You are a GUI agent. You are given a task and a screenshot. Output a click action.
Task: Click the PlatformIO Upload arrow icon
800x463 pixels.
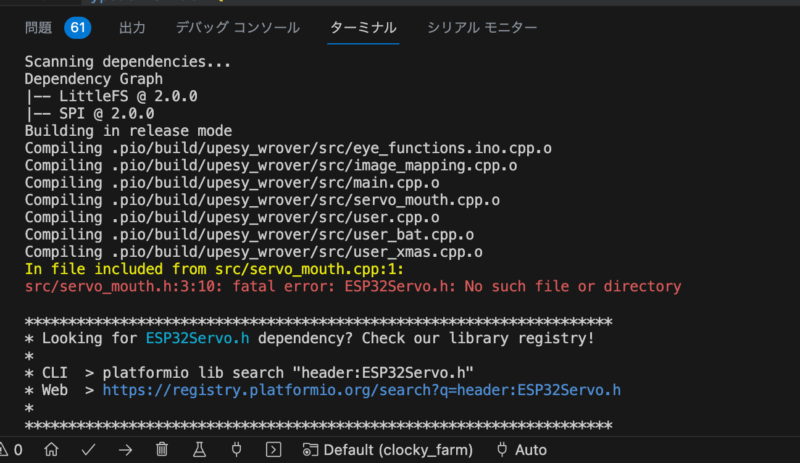(125, 450)
